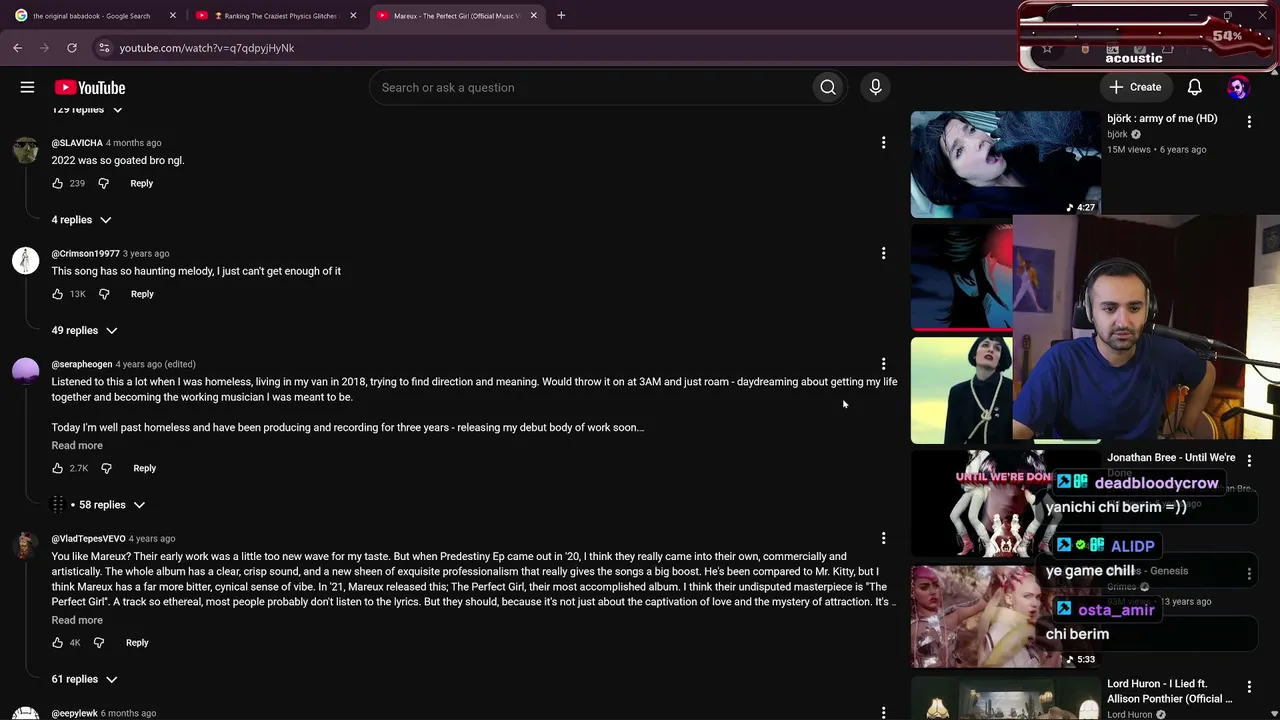Reply to @VladTepesVEVO's comment
The image size is (1280, 720).
[137, 642]
